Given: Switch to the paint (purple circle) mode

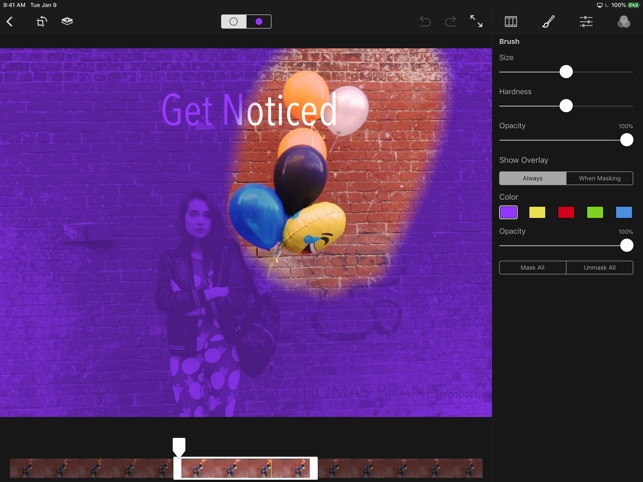Looking at the screenshot, I should click(x=259, y=21).
